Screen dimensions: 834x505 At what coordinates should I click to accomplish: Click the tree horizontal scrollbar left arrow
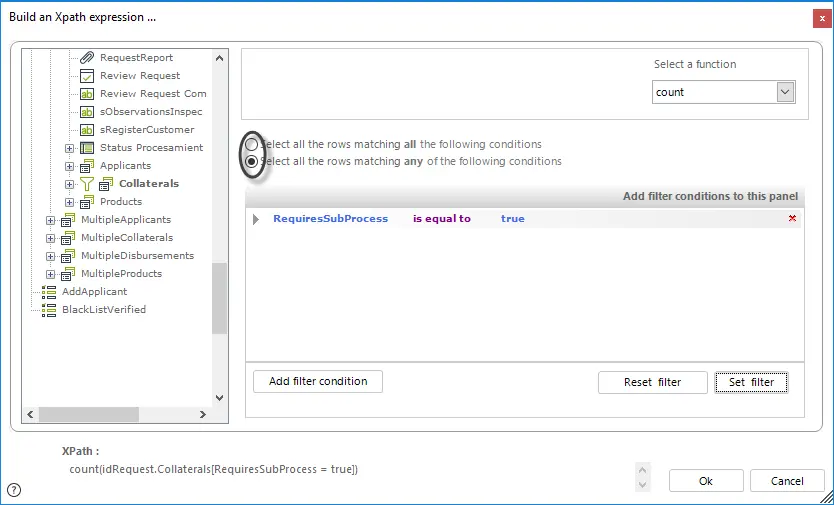click(x=30, y=415)
